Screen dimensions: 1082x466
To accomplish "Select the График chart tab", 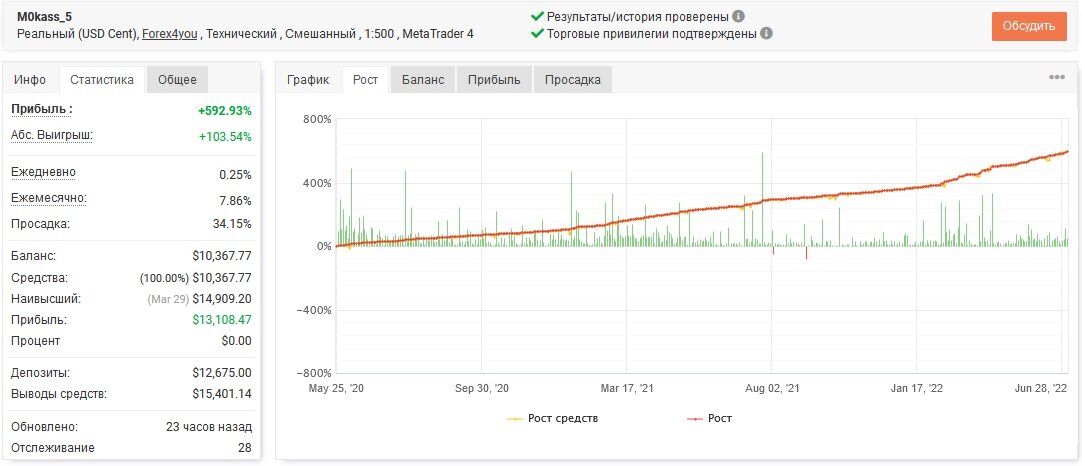I will coord(308,79).
